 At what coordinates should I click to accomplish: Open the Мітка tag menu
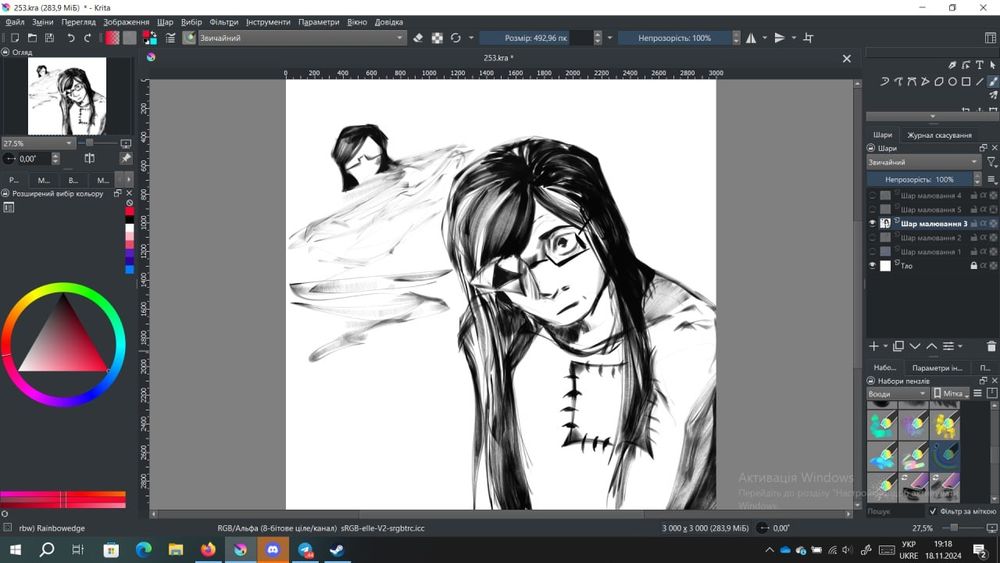(951, 393)
